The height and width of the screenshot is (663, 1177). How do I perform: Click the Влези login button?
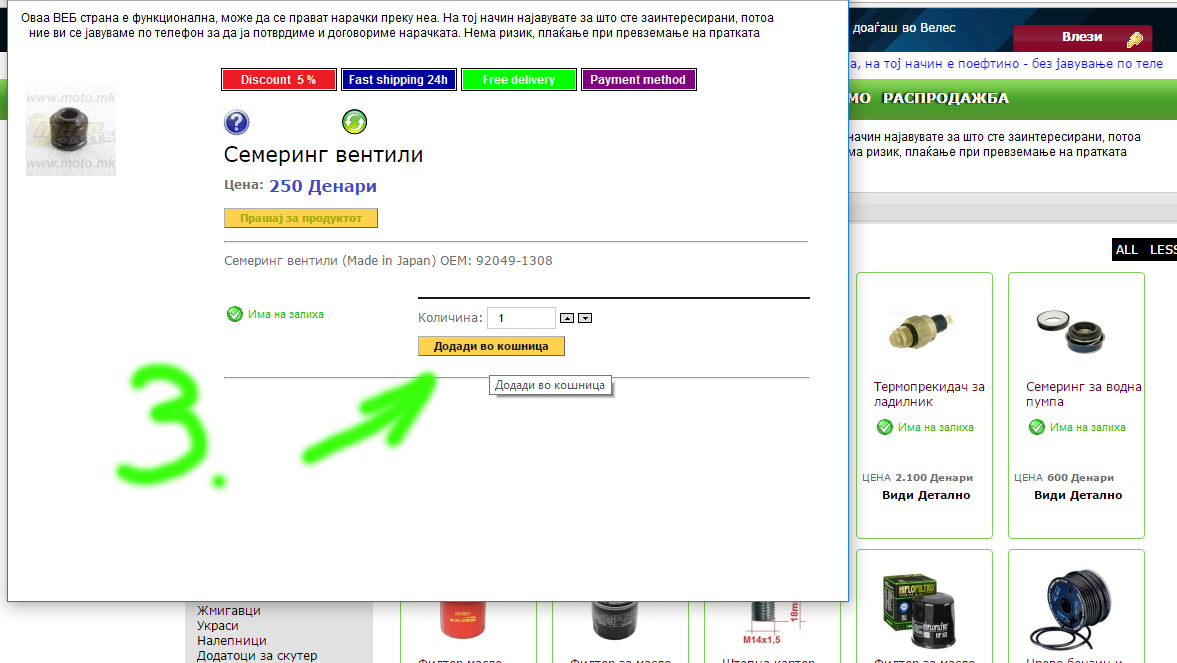click(x=1082, y=37)
